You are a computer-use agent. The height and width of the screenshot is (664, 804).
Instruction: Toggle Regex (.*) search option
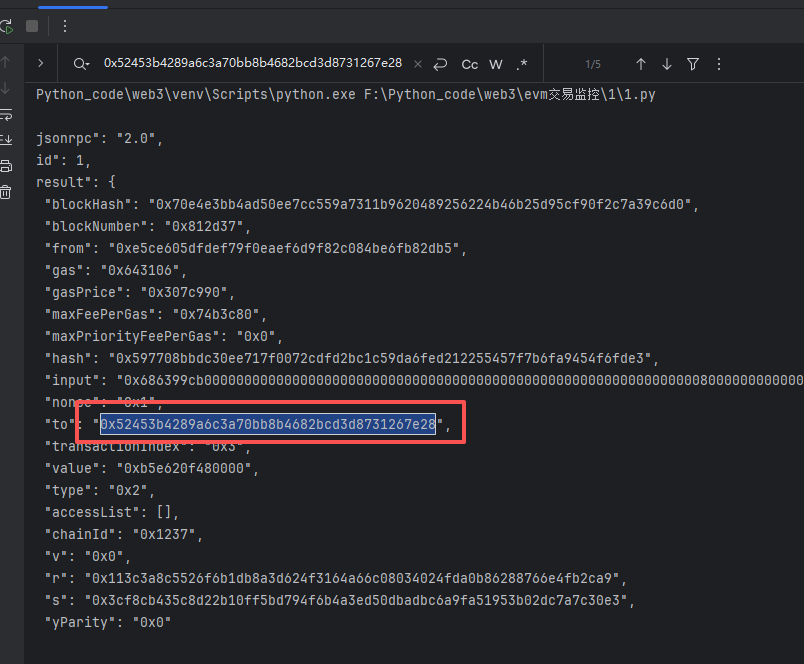(x=522, y=65)
